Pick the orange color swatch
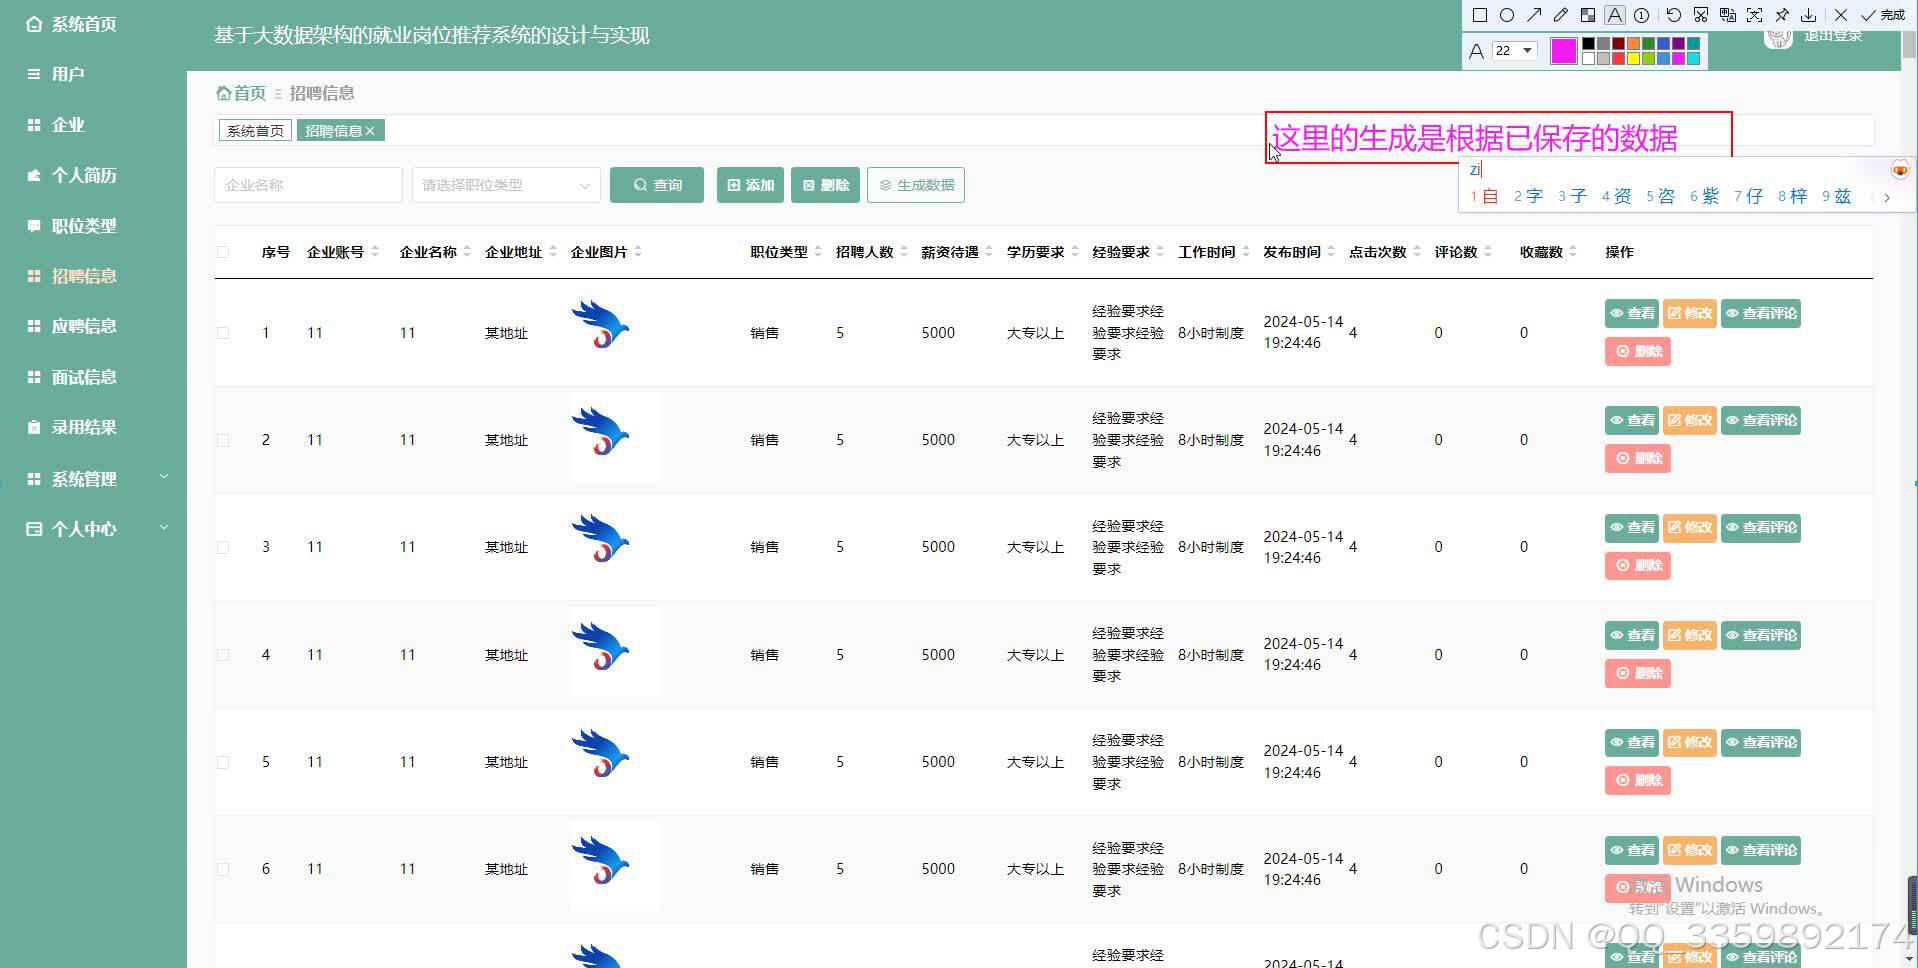Screen dimensions: 1918x968 click(1633, 44)
